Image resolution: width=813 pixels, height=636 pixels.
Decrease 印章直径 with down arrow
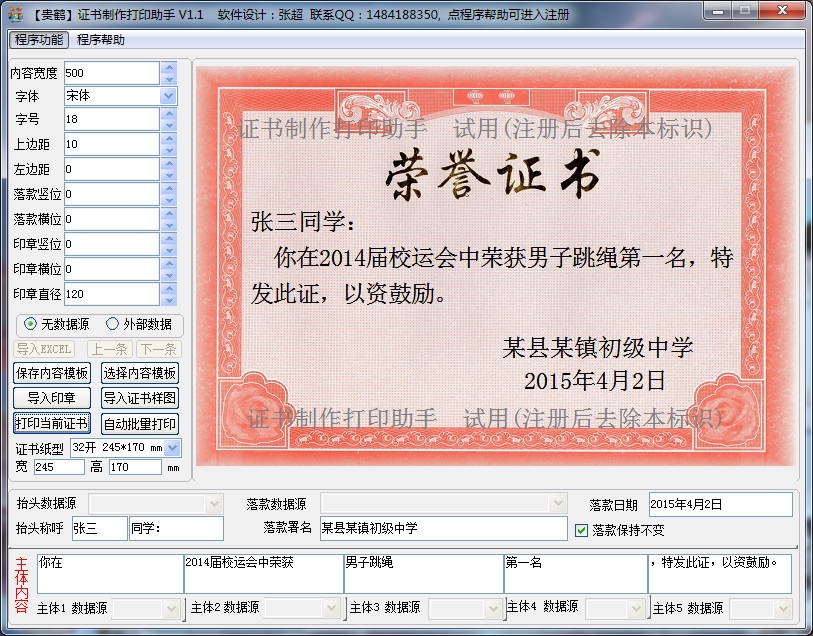tap(169, 300)
